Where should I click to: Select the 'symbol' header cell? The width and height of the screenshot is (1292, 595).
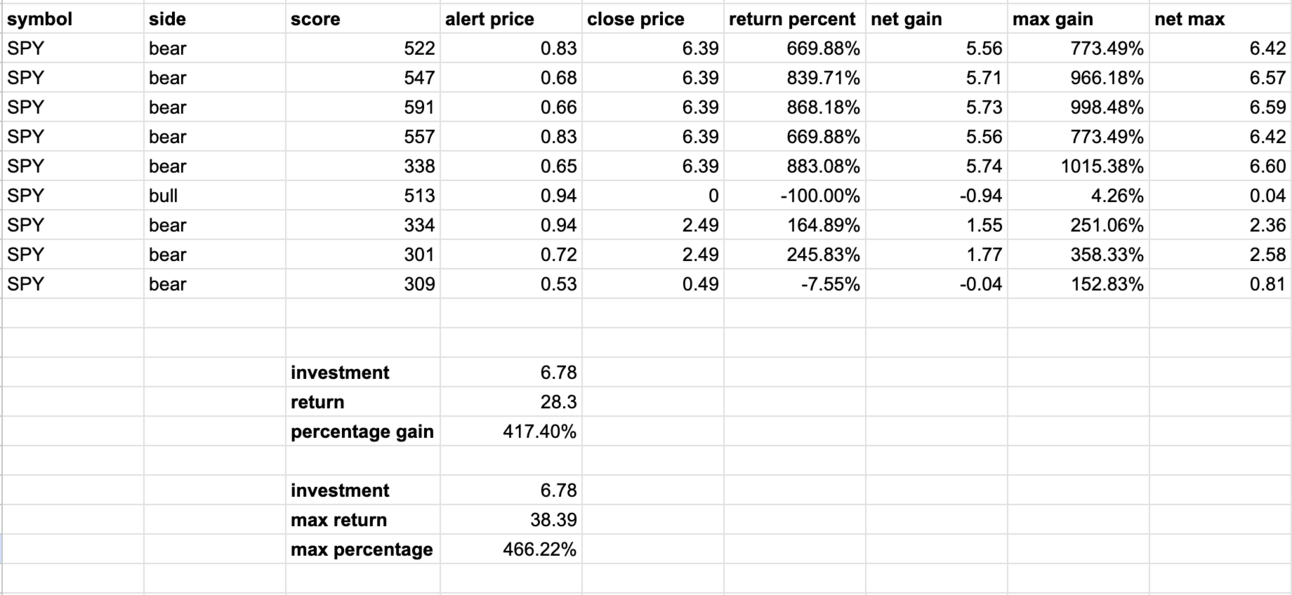[x=72, y=18]
